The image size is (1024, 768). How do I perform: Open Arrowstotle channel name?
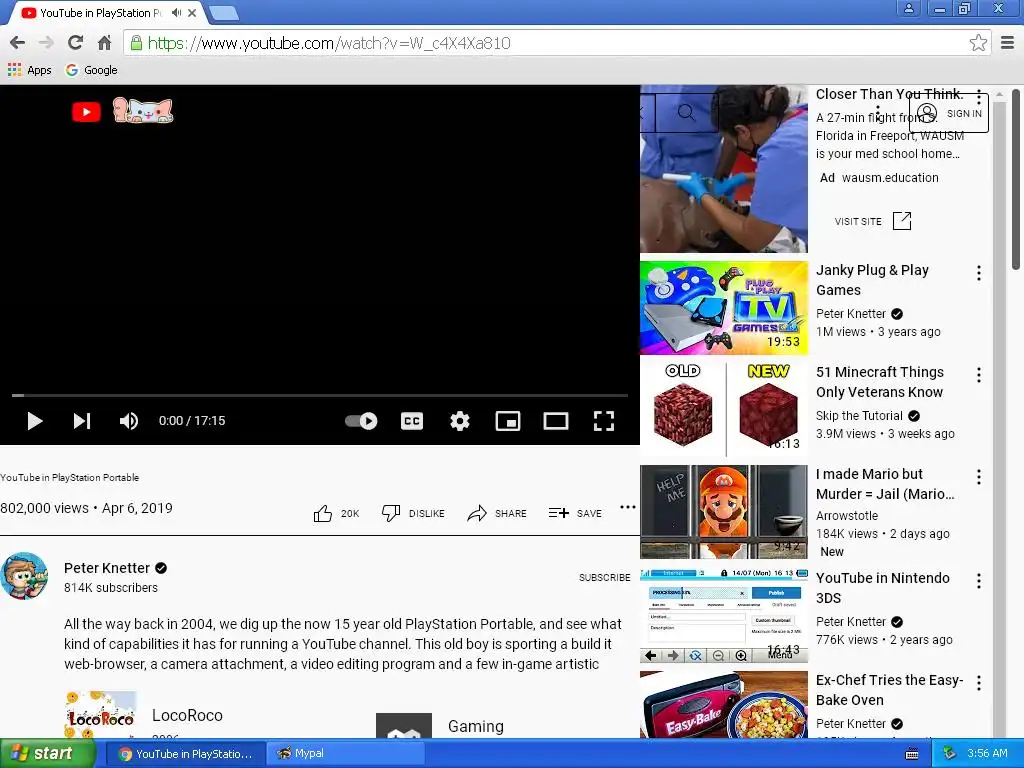click(x=846, y=515)
